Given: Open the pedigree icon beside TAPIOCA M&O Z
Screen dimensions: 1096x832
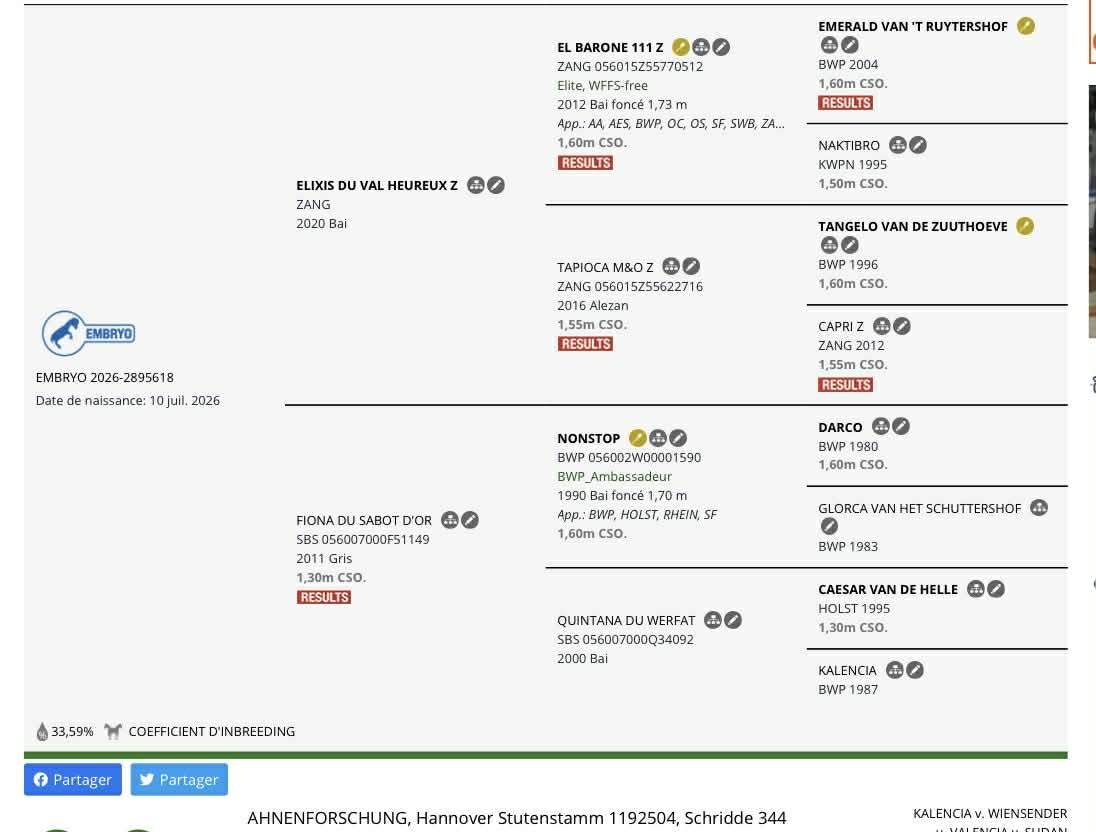Looking at the screenshot, I should click(x=671, y=267).
